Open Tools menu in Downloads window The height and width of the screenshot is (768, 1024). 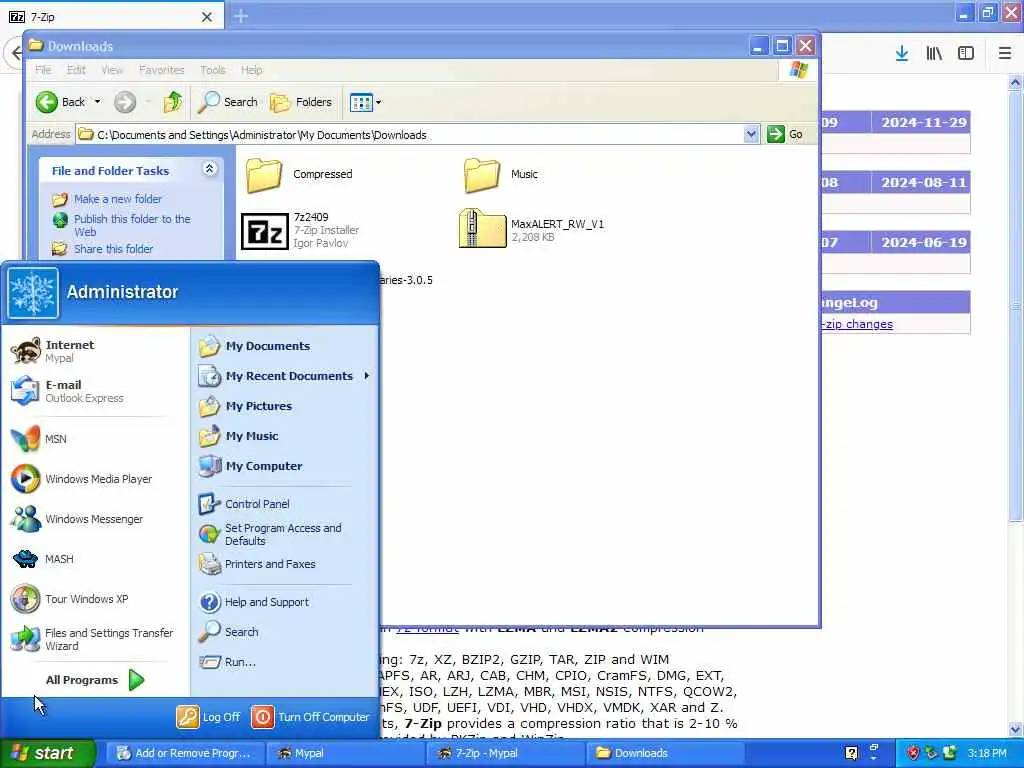212,70
